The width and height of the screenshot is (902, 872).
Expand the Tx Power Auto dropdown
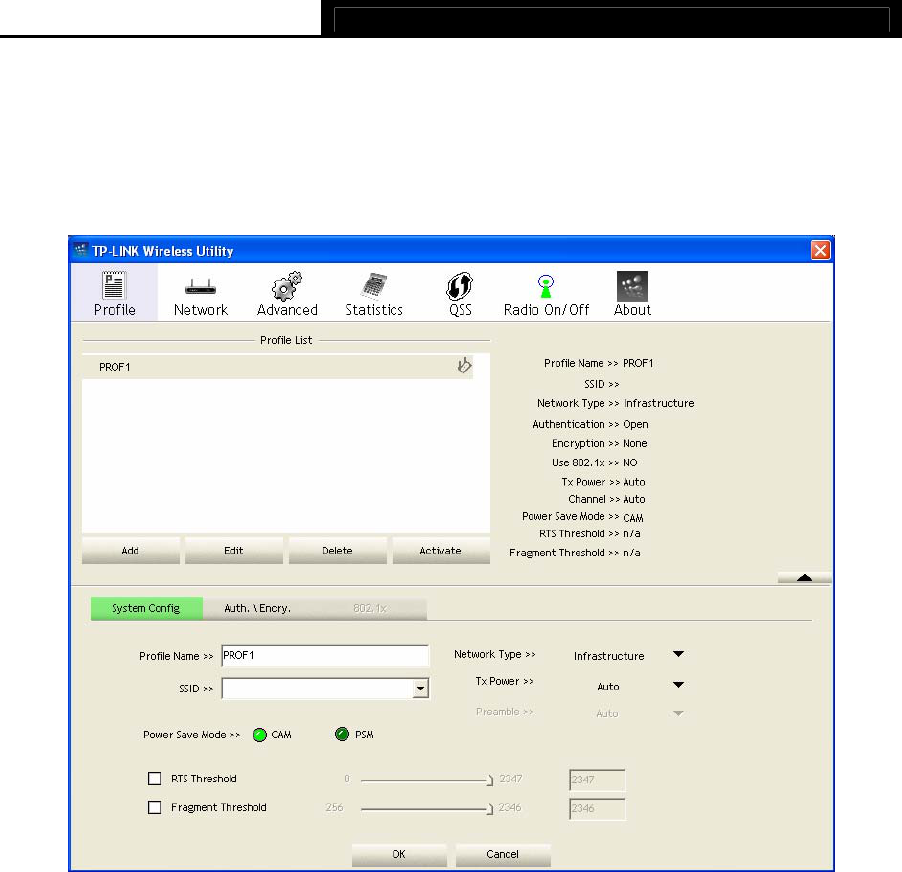pos(678,684)
